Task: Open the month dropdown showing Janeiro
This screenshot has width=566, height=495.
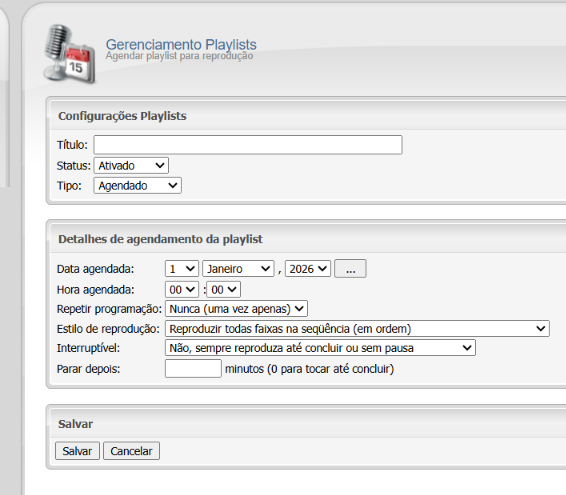Action: pos(238,269)
